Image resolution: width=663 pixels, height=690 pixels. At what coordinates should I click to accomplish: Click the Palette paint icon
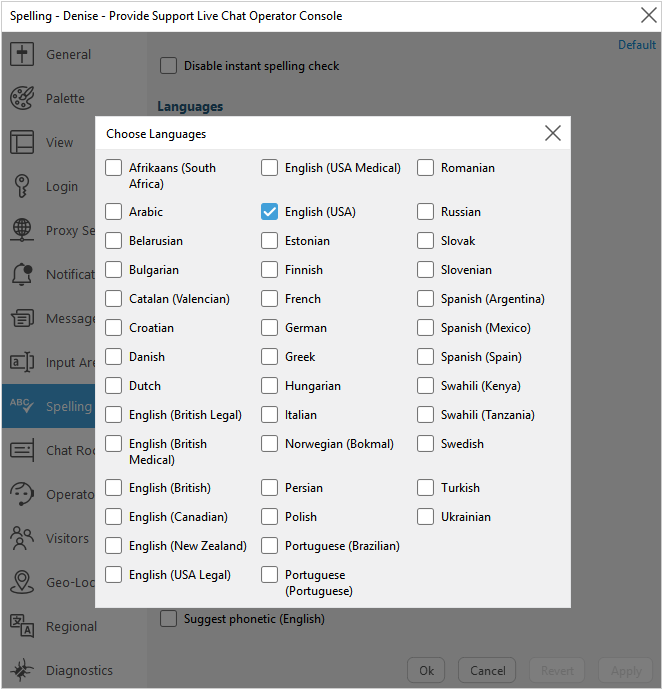(x=22, y=98)
